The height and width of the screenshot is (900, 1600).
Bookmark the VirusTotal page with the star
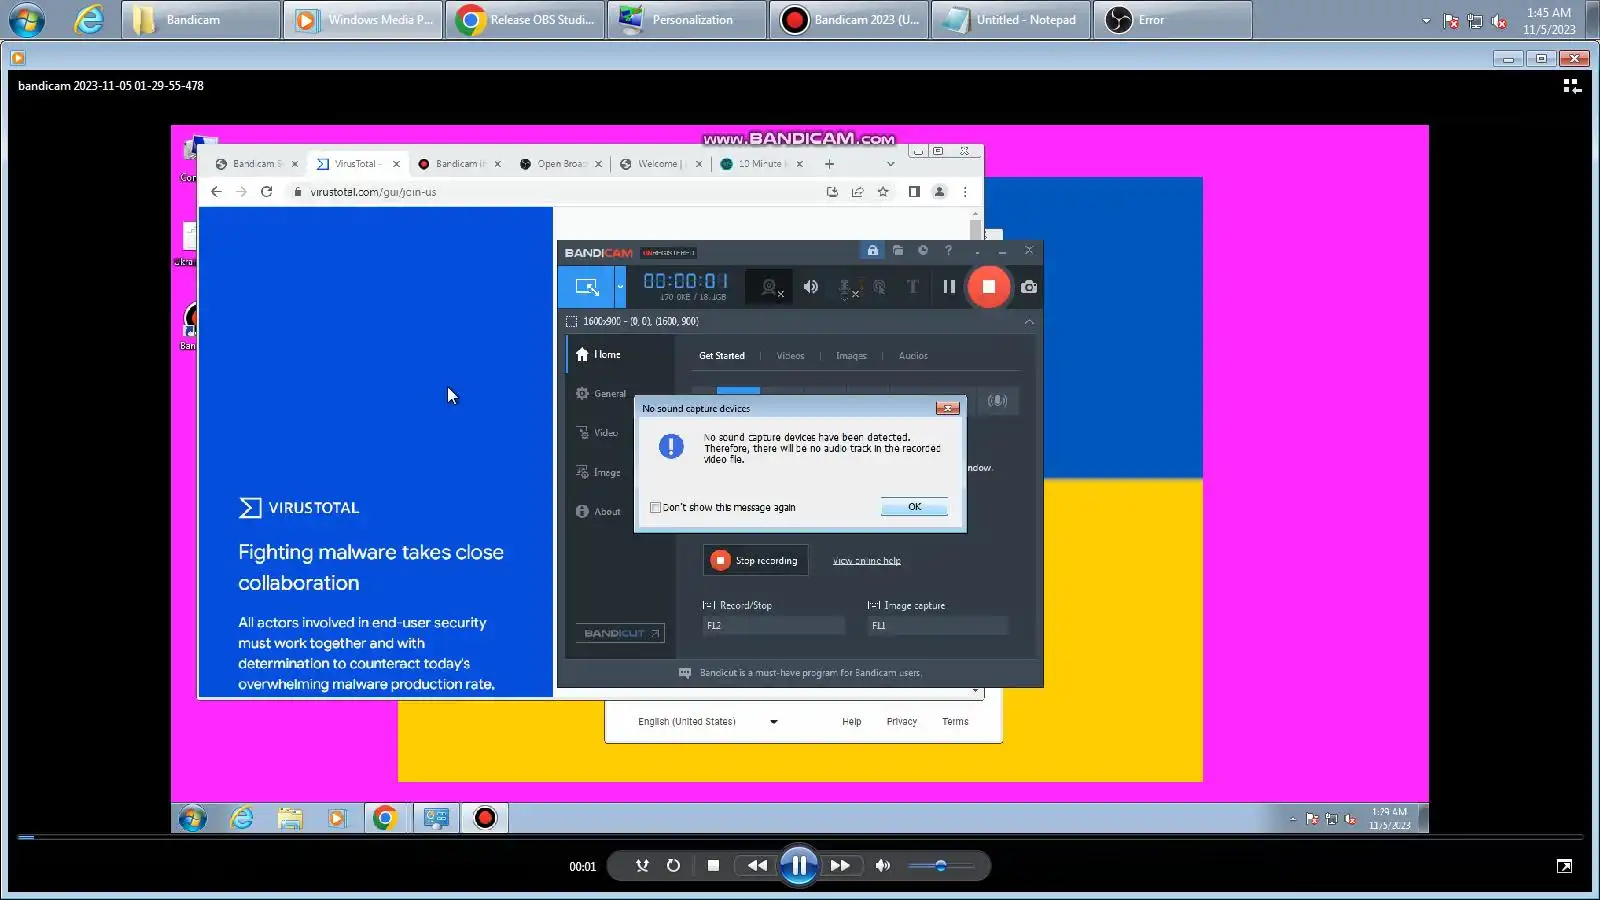[883, 192]
